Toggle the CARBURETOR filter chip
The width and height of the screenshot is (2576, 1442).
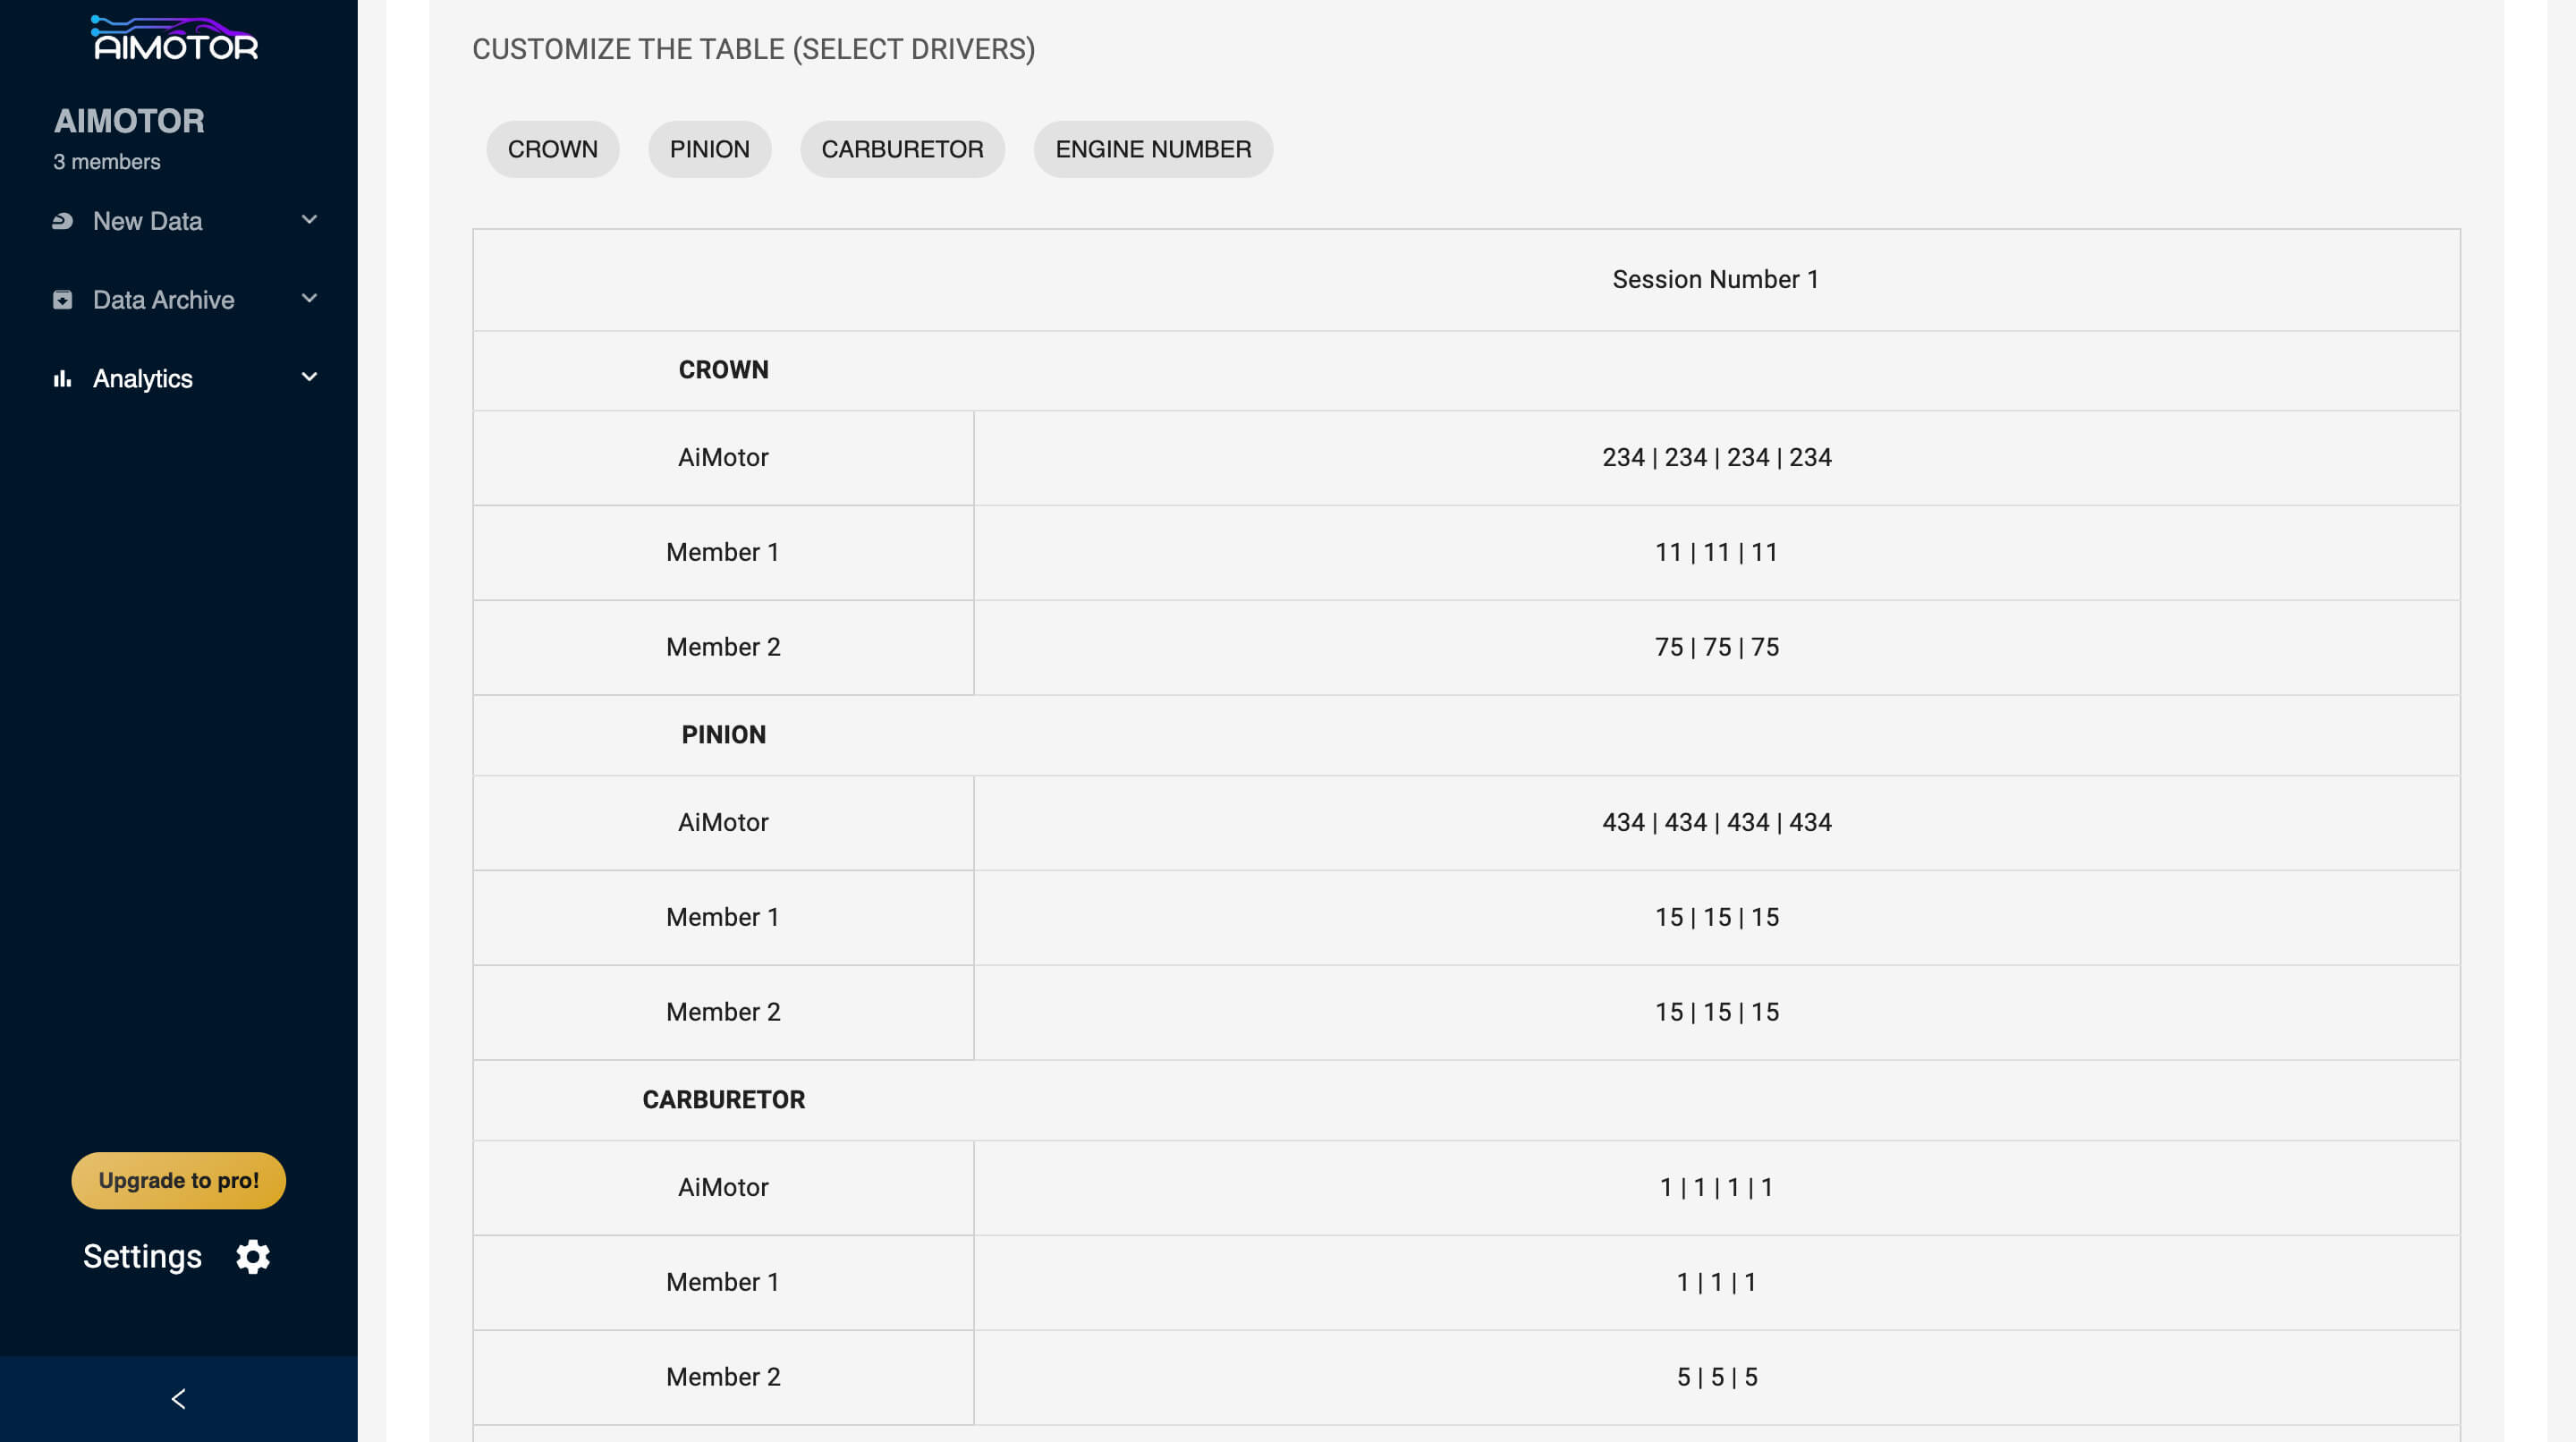point(902,150)
